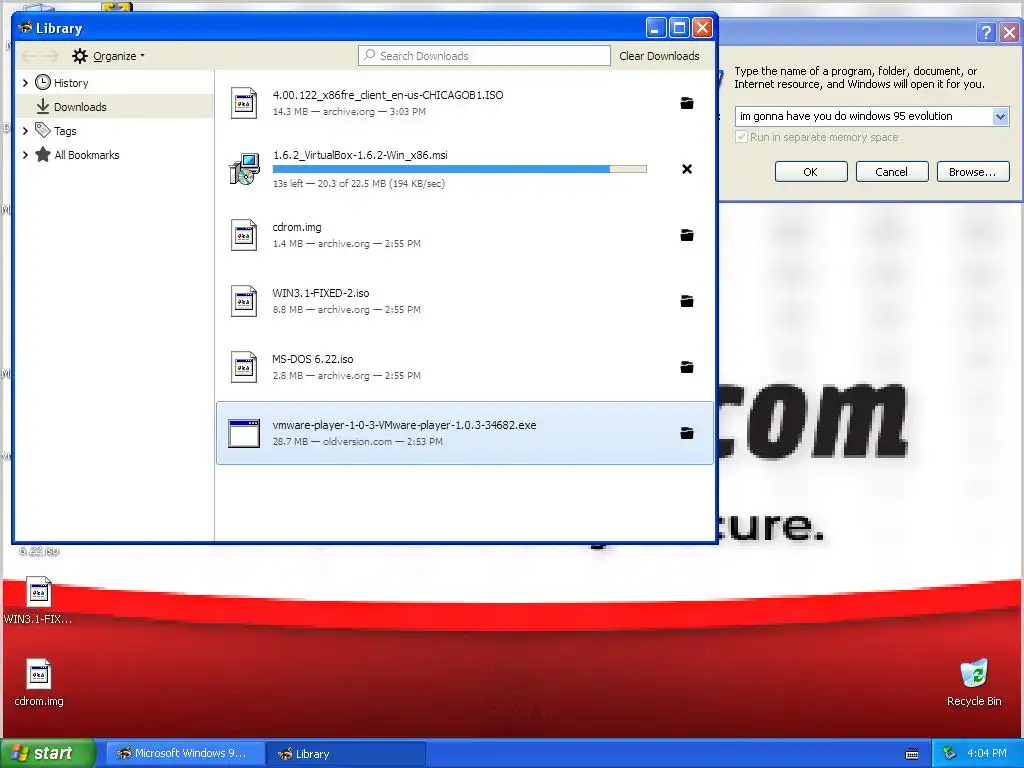Select MS-DOS 6.22.iso filename in list
Viewport: 1024px width, 768px height.
[x=313, y=359]
